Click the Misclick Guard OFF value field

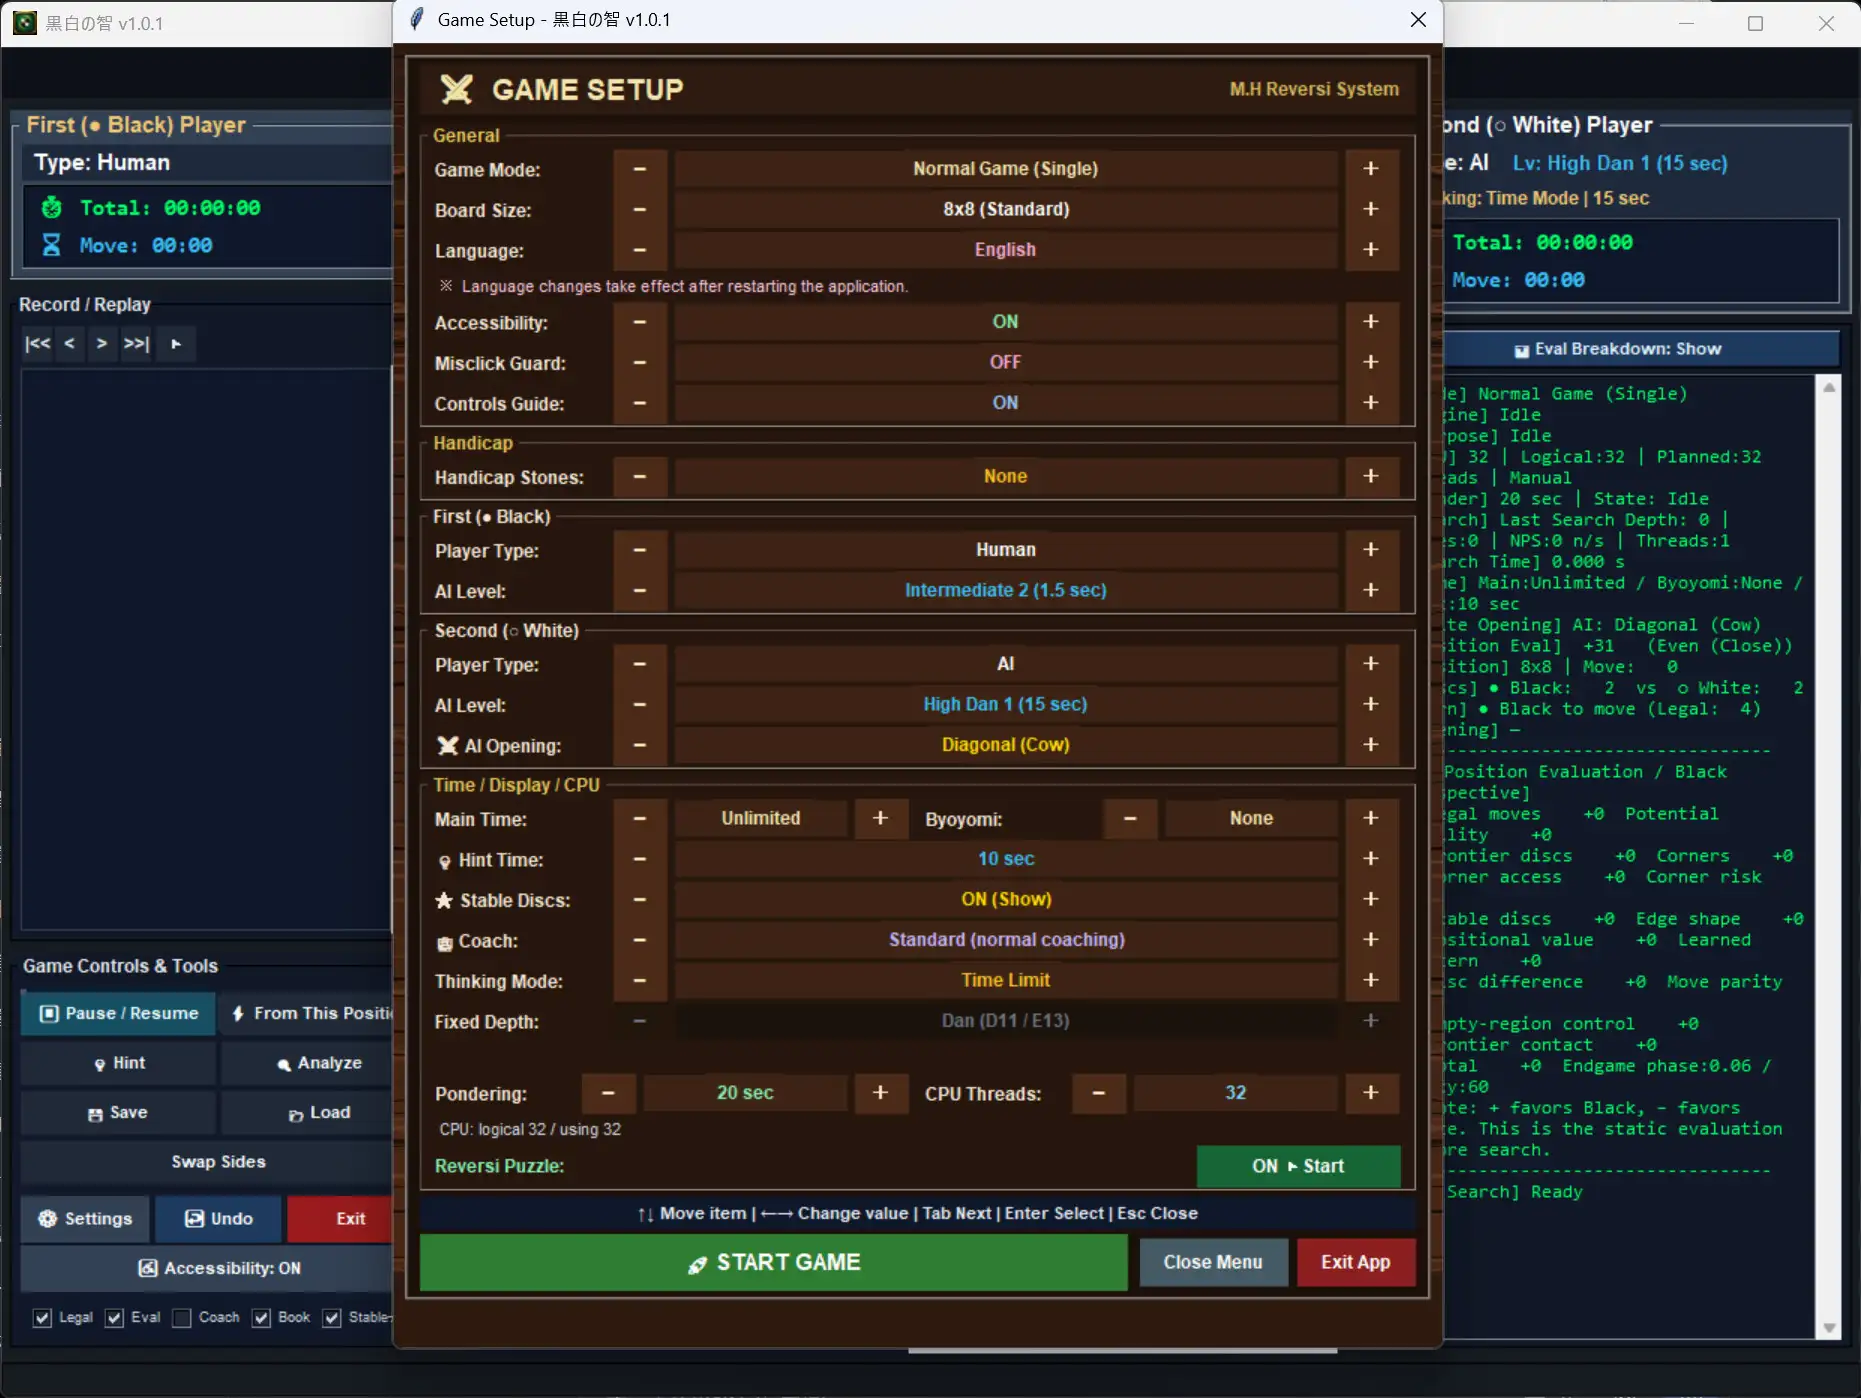(x=1005, y=362)
